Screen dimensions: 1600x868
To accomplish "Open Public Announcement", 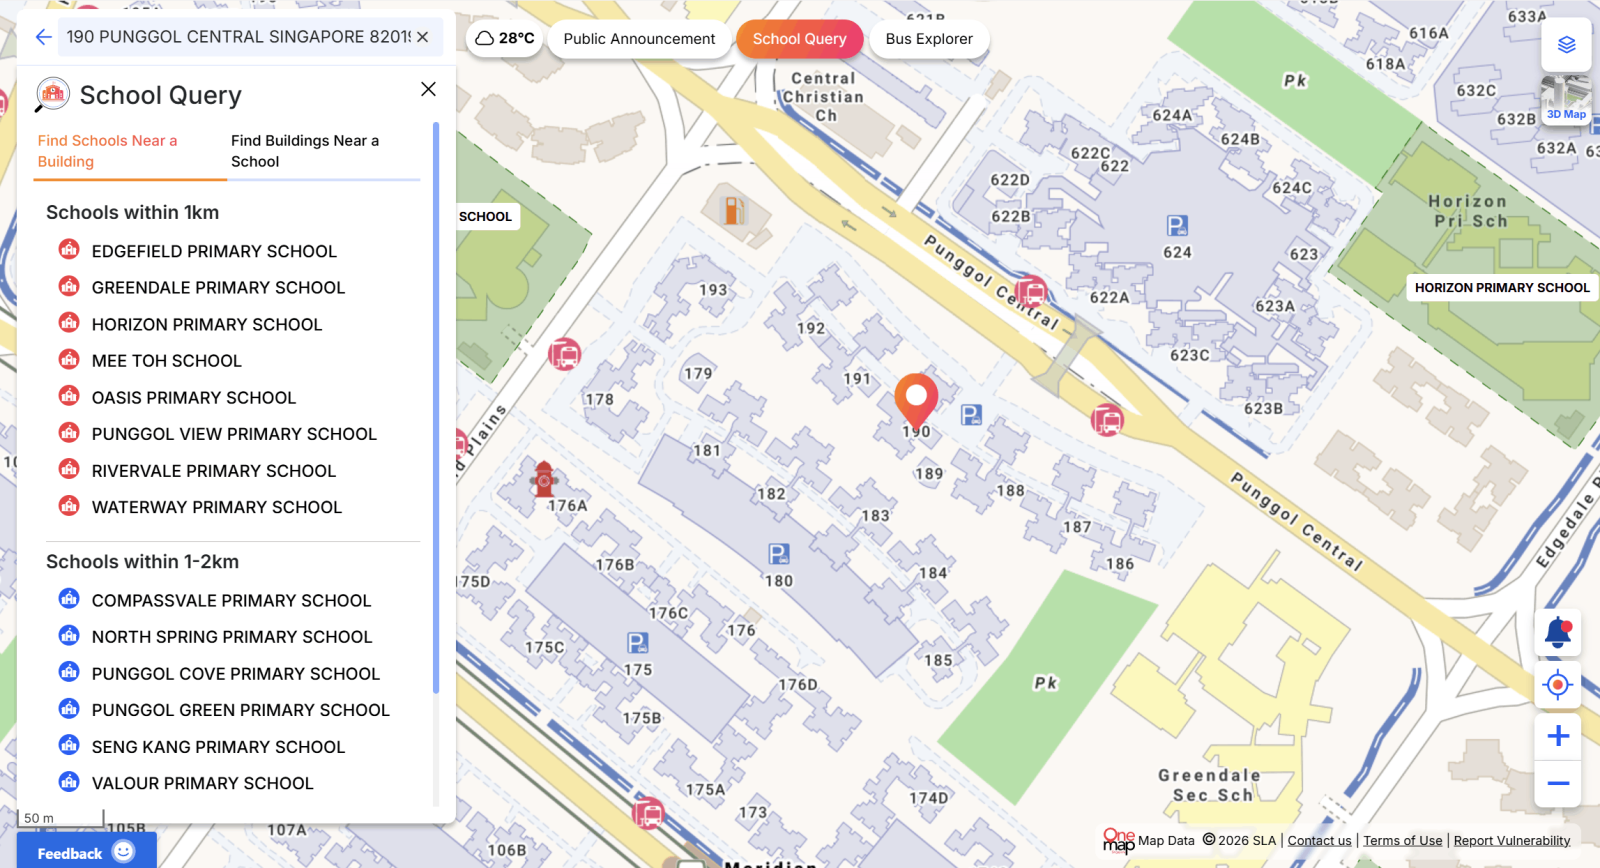I will click(639, 39).
